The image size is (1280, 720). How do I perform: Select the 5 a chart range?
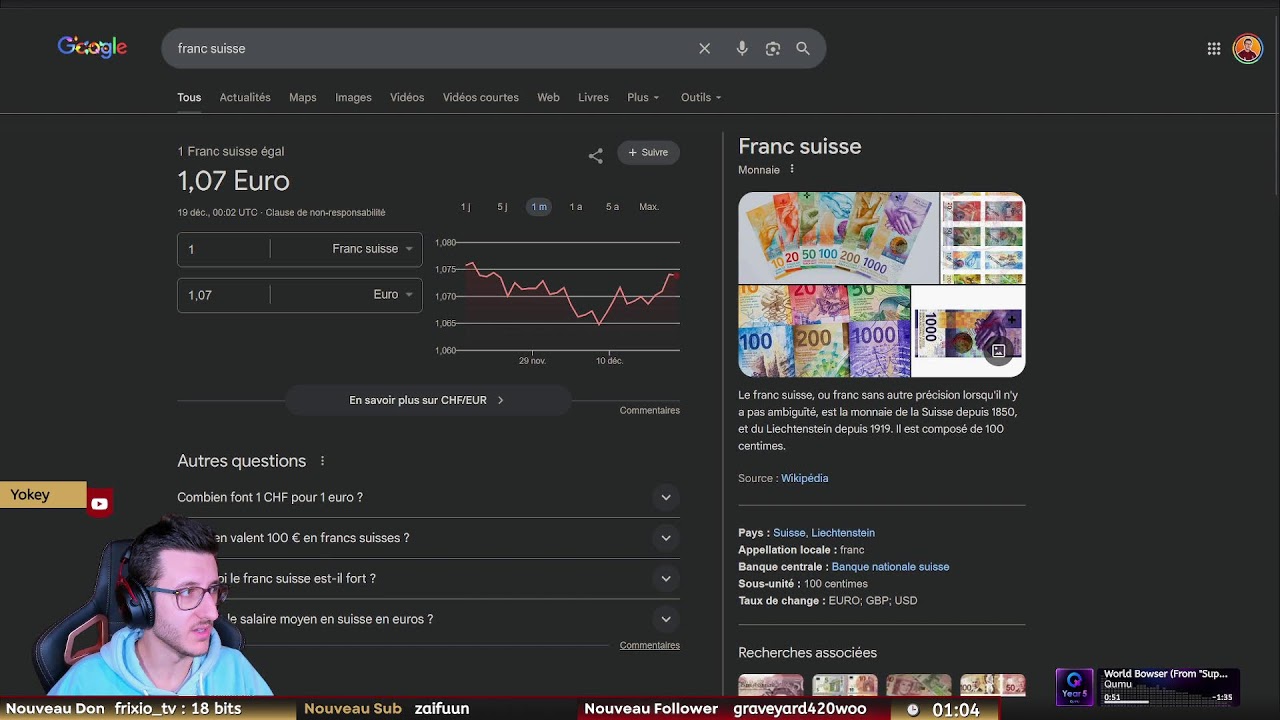click(x=612, y=207)
